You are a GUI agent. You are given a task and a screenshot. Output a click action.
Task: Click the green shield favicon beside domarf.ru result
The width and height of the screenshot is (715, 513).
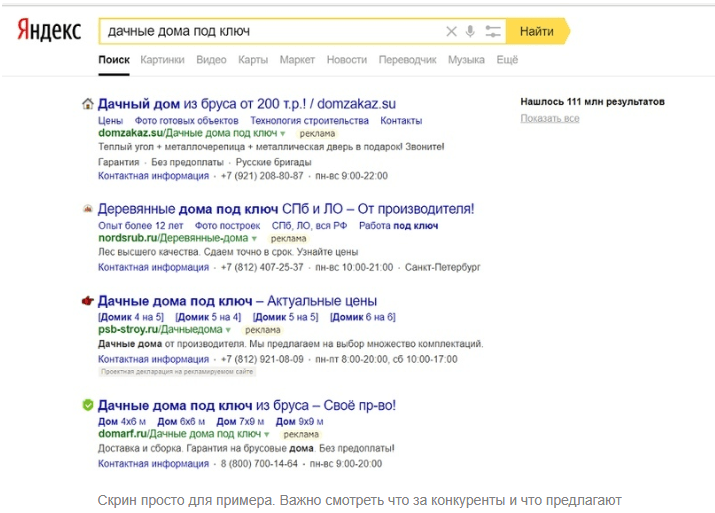click(88, 405)
